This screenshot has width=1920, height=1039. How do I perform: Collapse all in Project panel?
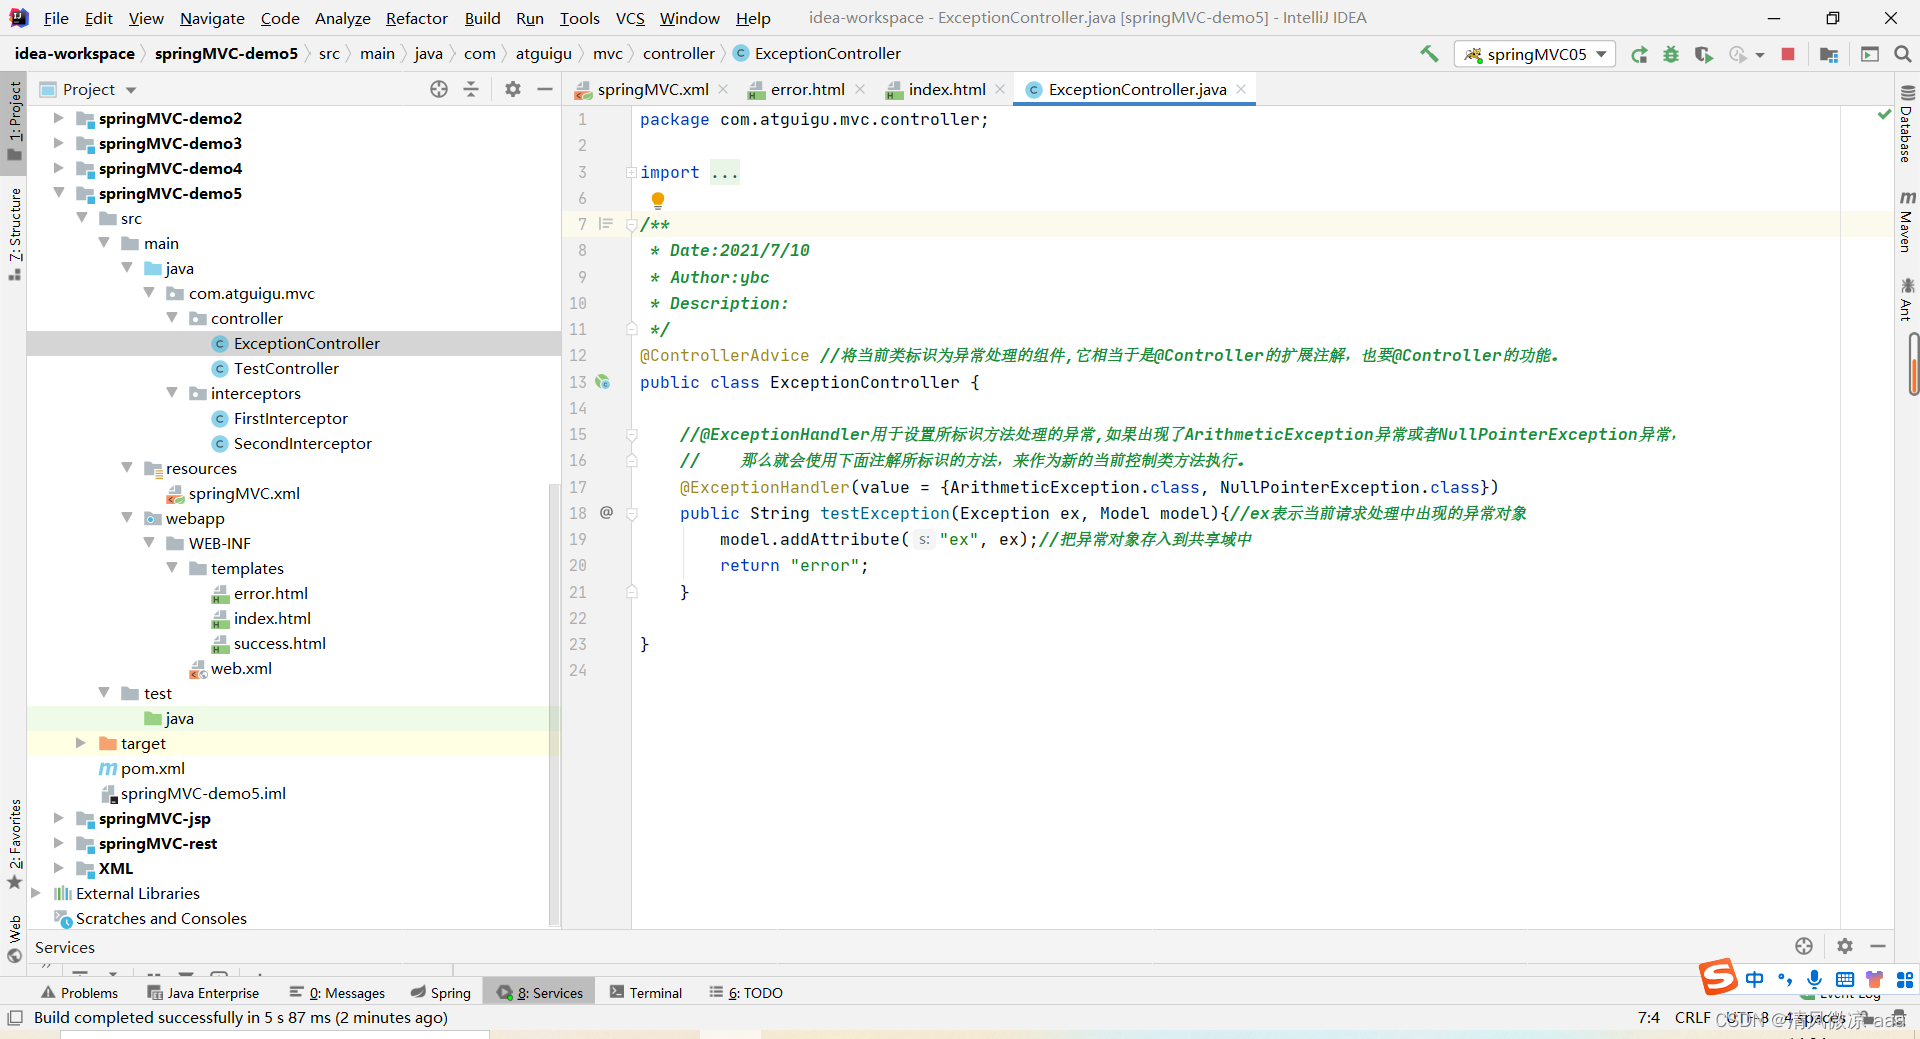[x=471, y=89]
